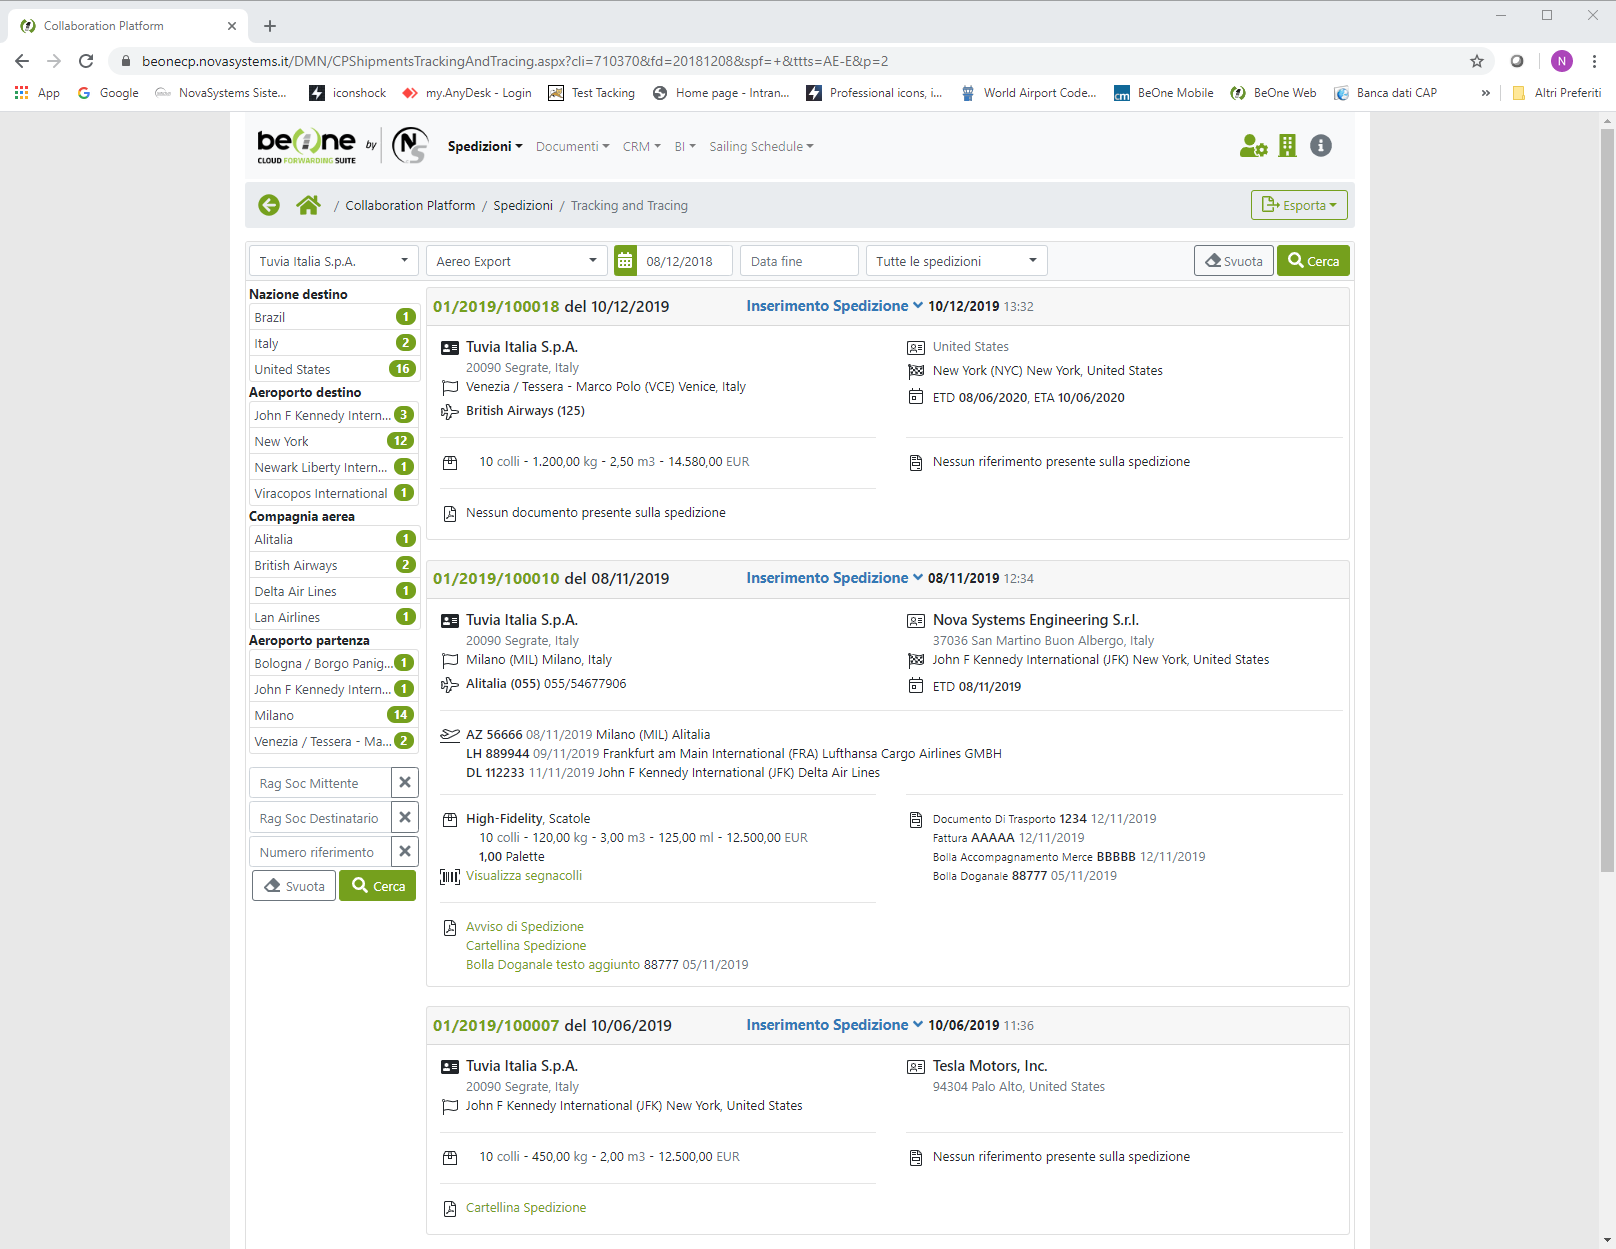Click the top Svuota clear button
Viewport: 1616px width, 1249px height.
tap(1234, 261)
